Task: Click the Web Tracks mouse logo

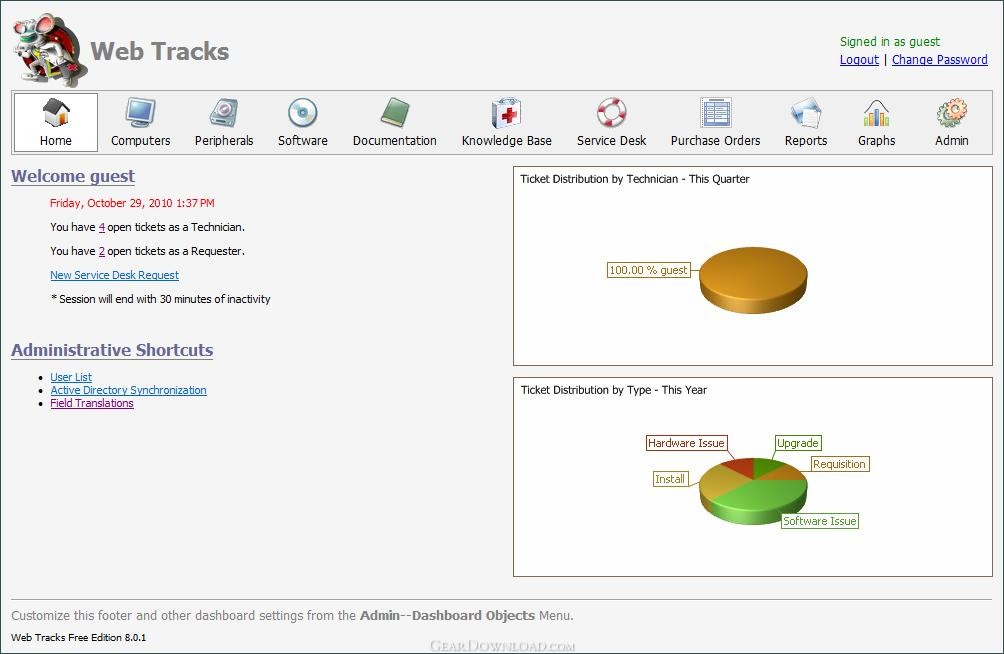Action: coord(48,50)
